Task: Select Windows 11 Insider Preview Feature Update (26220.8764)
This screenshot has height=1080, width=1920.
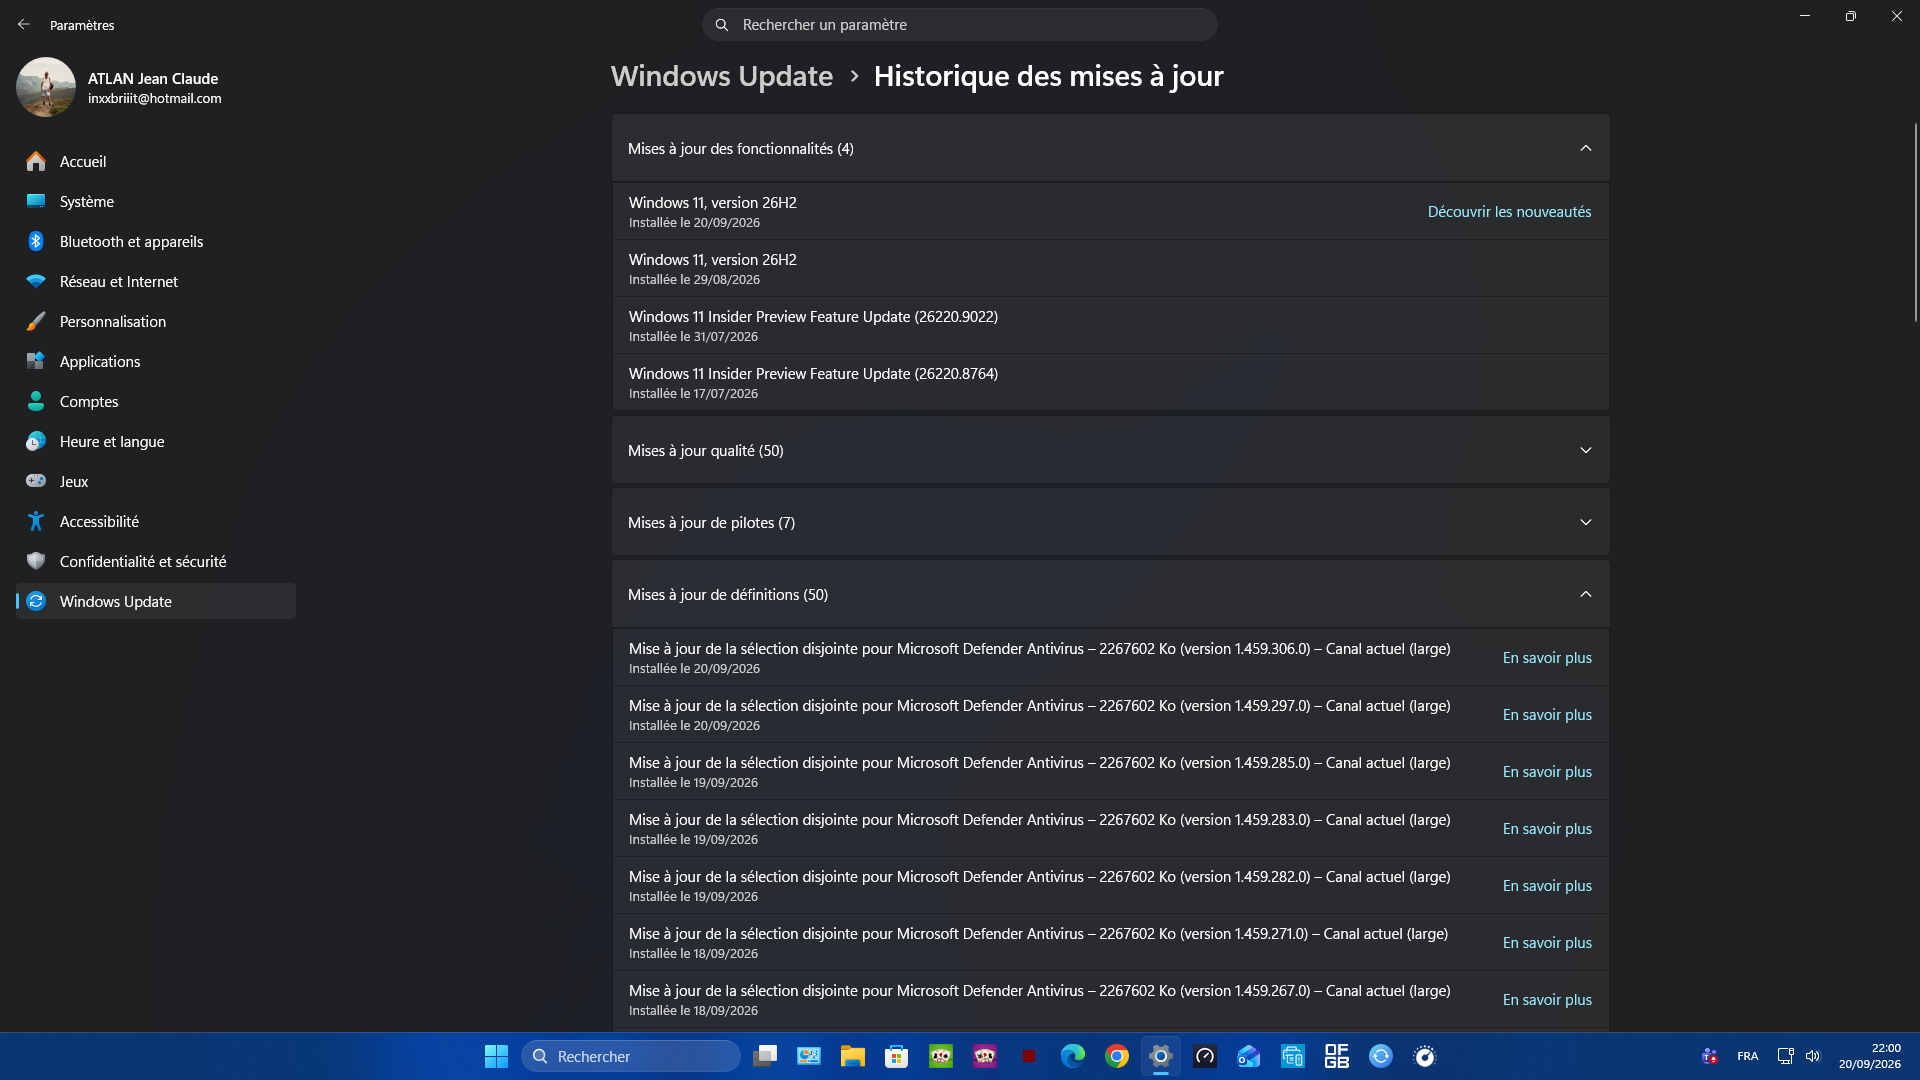Action: coord(1110,383)
